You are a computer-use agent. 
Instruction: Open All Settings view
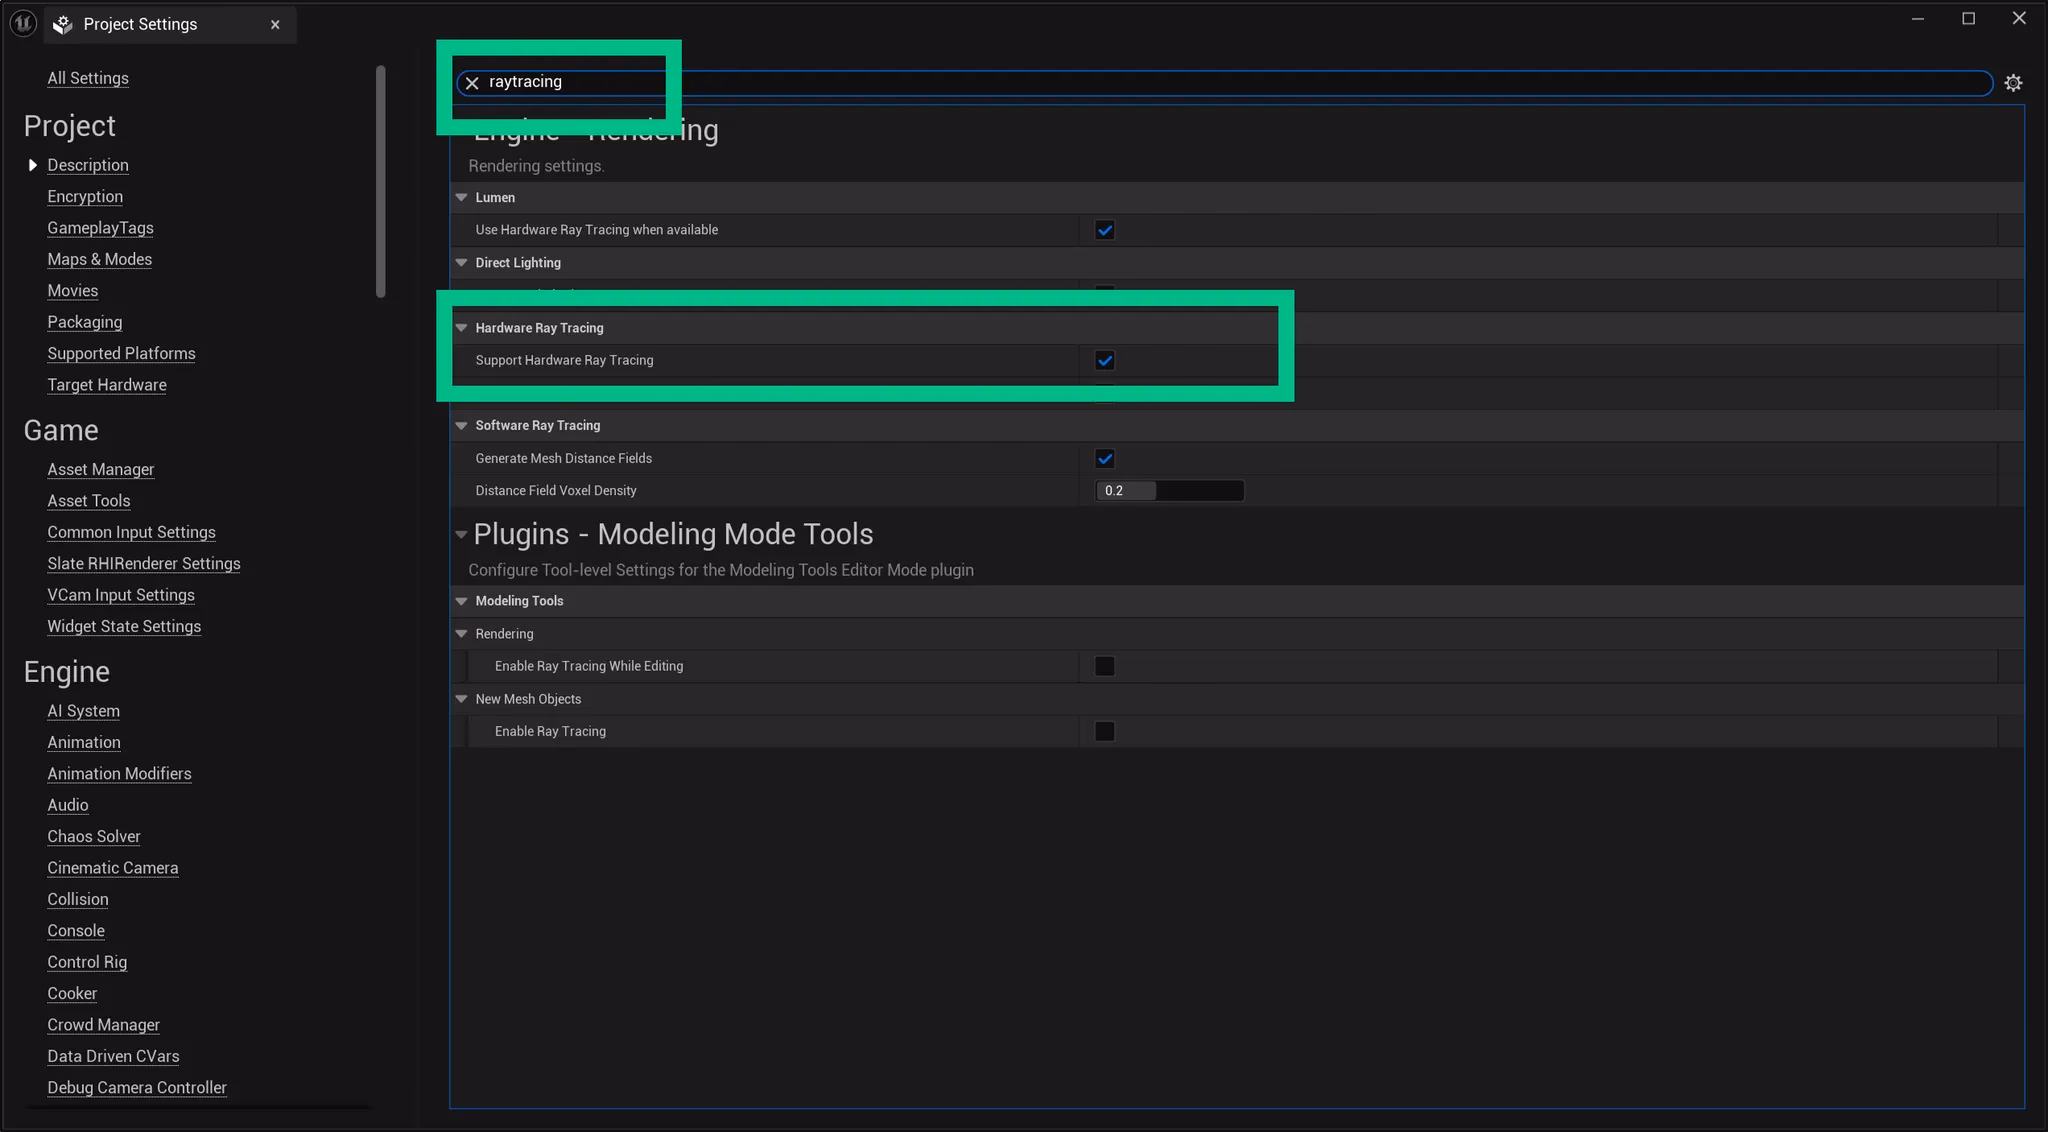88,78
